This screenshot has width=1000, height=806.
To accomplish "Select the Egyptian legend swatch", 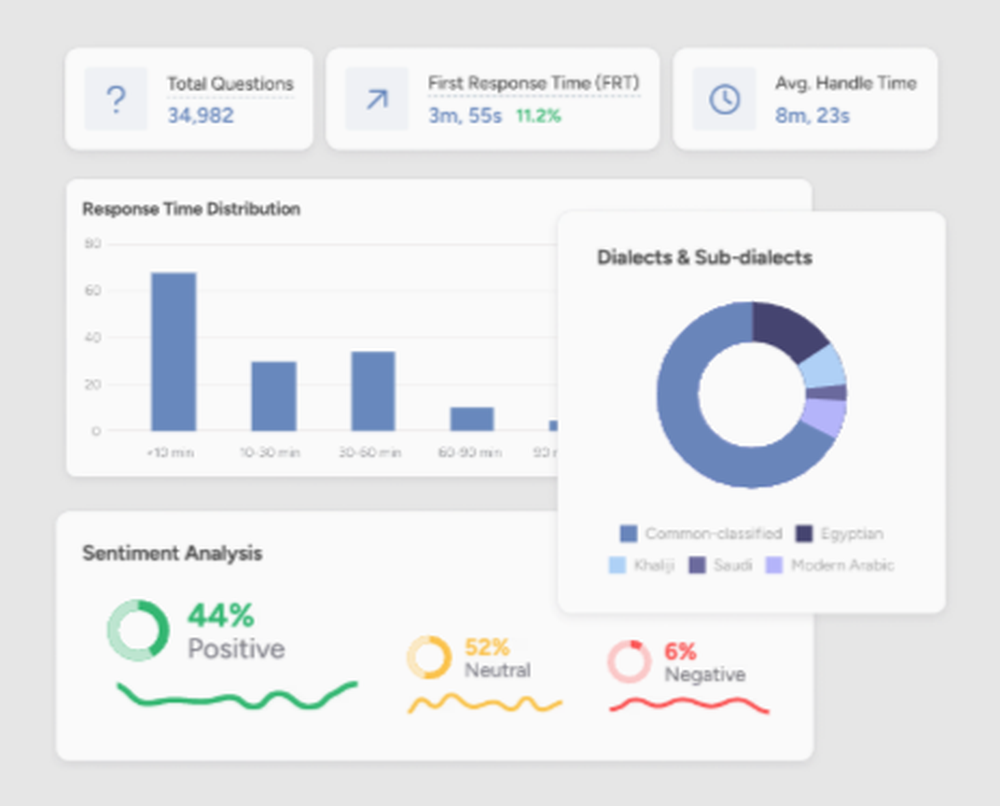I will tap(804, 534).
